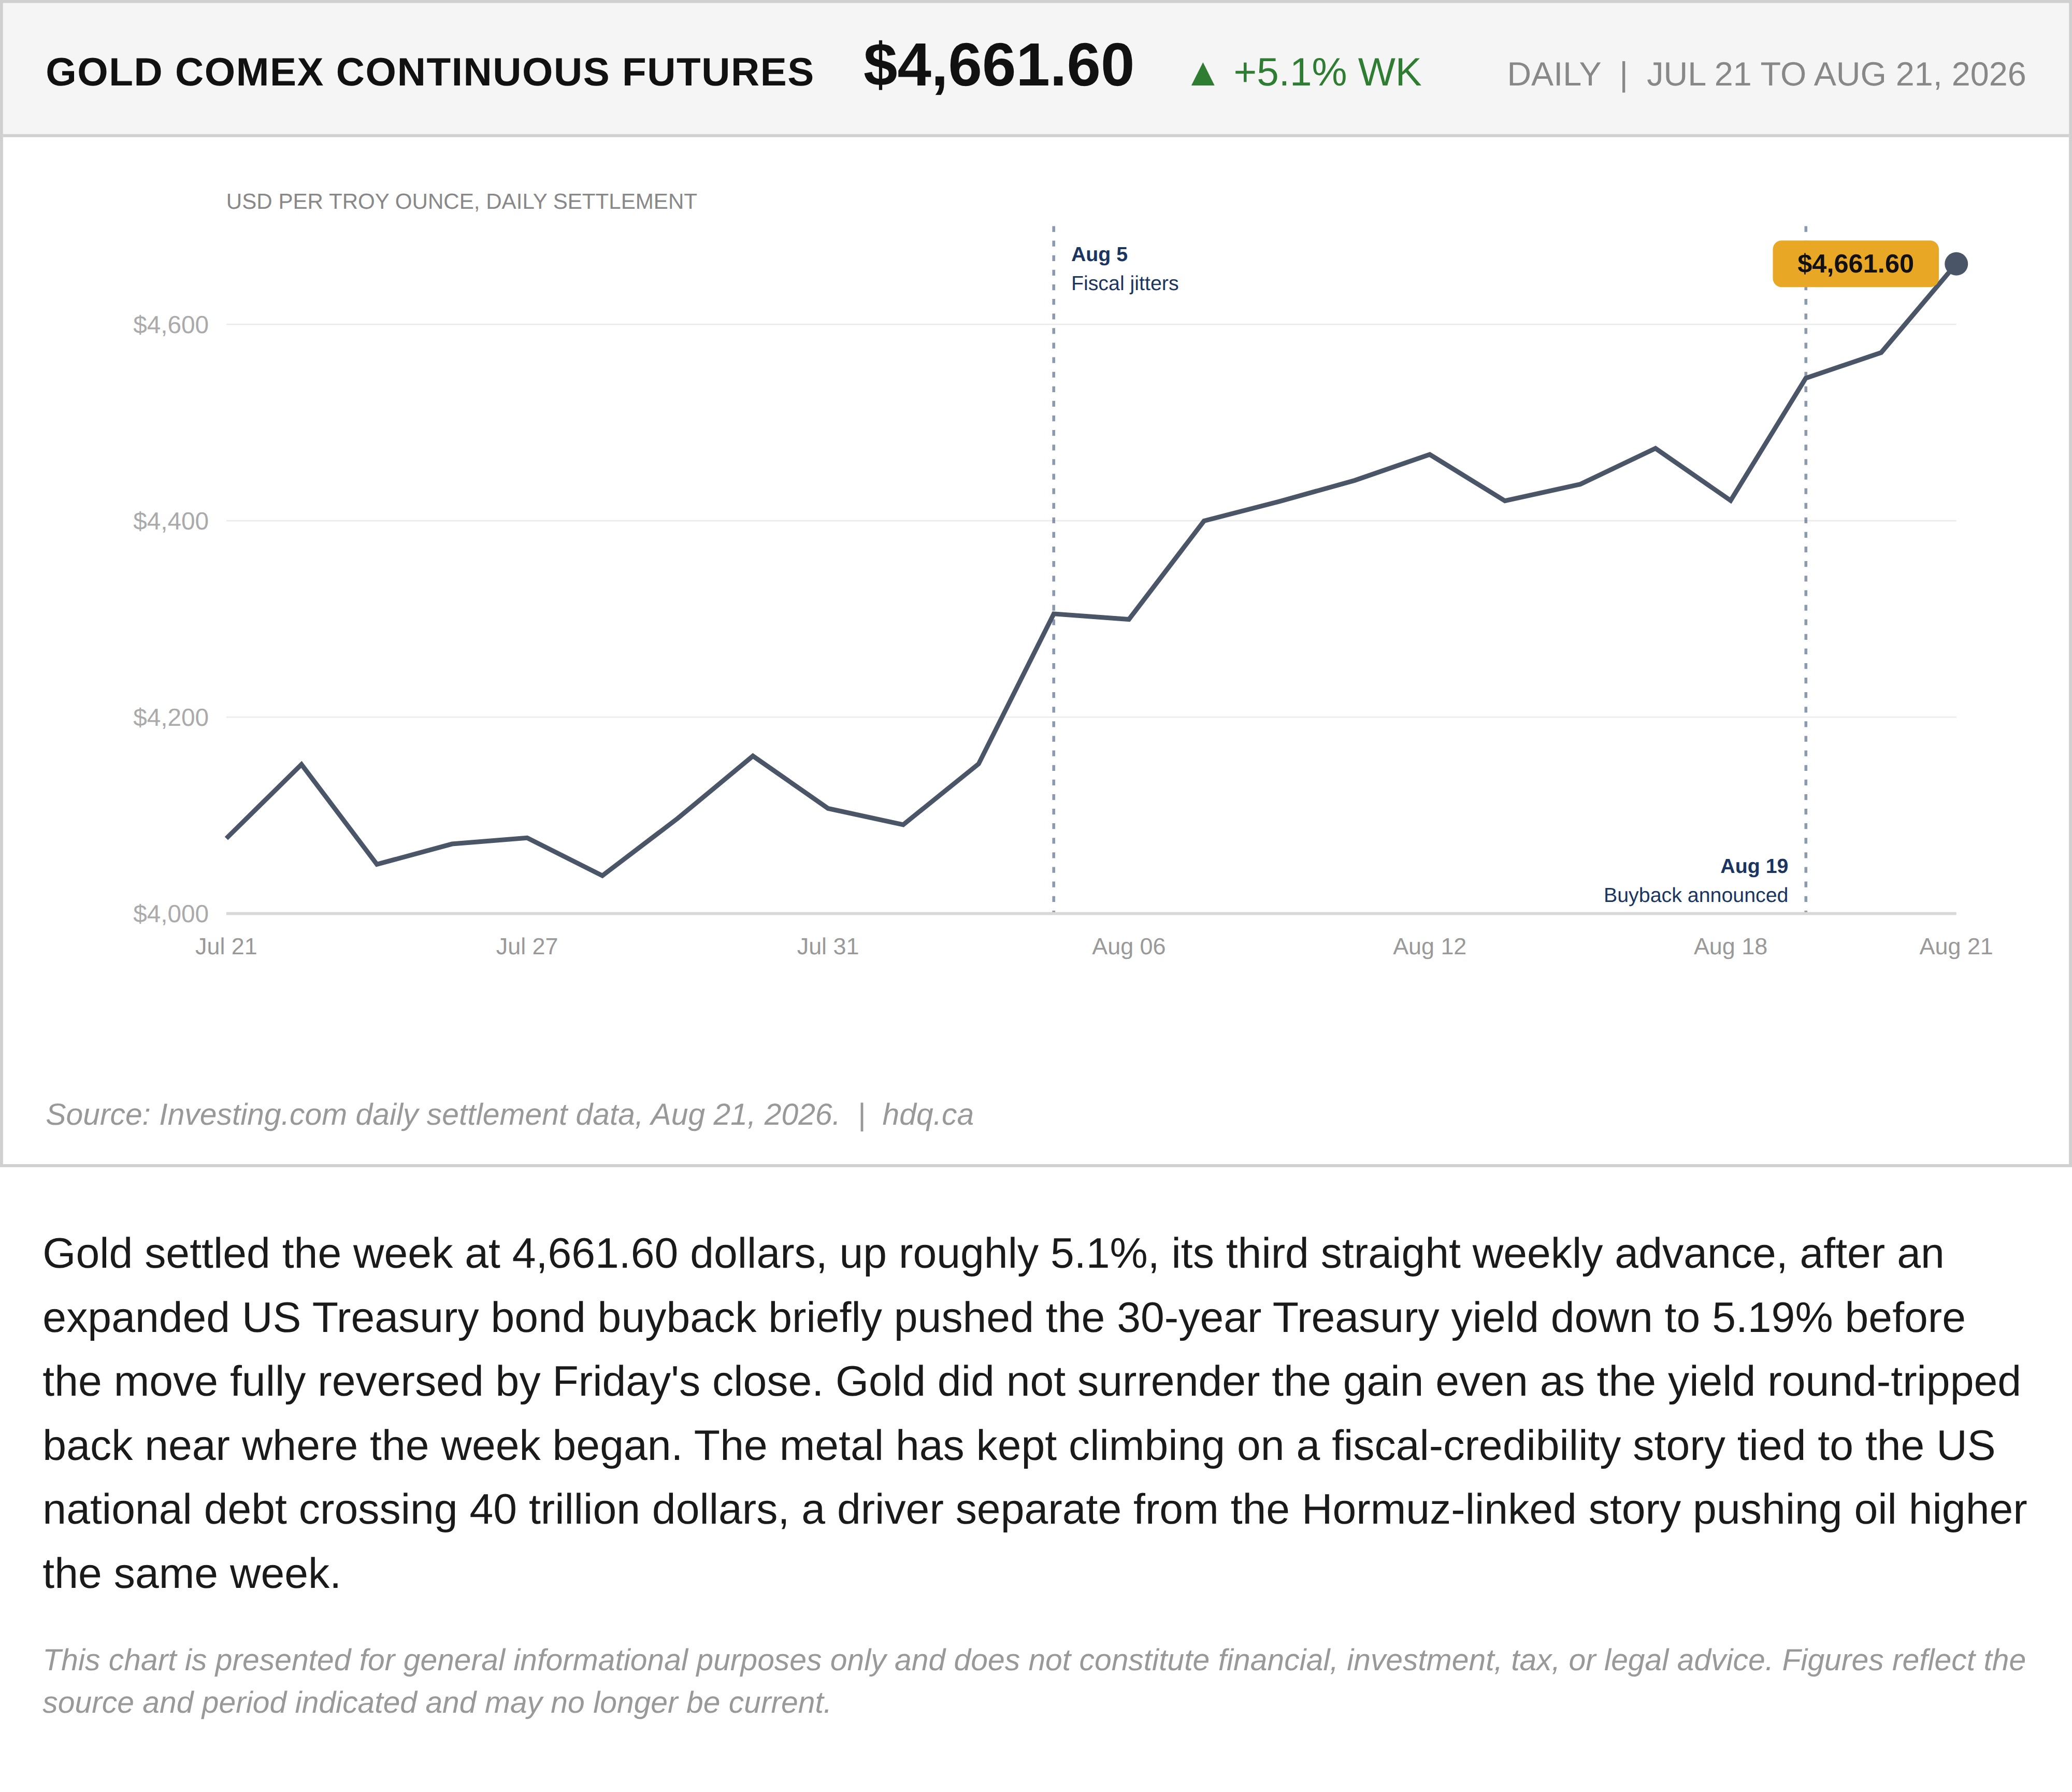
Task: Select the $4,400 y-axis label
Action: click(x=171, y=521)
